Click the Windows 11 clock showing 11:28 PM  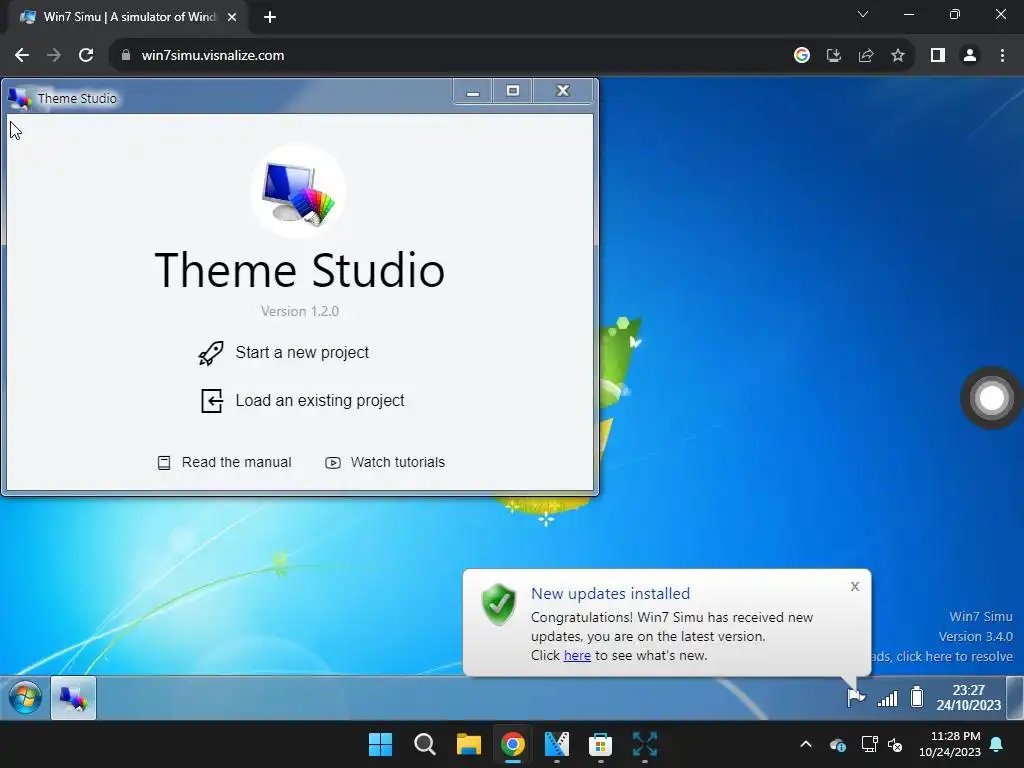point(950,744)
